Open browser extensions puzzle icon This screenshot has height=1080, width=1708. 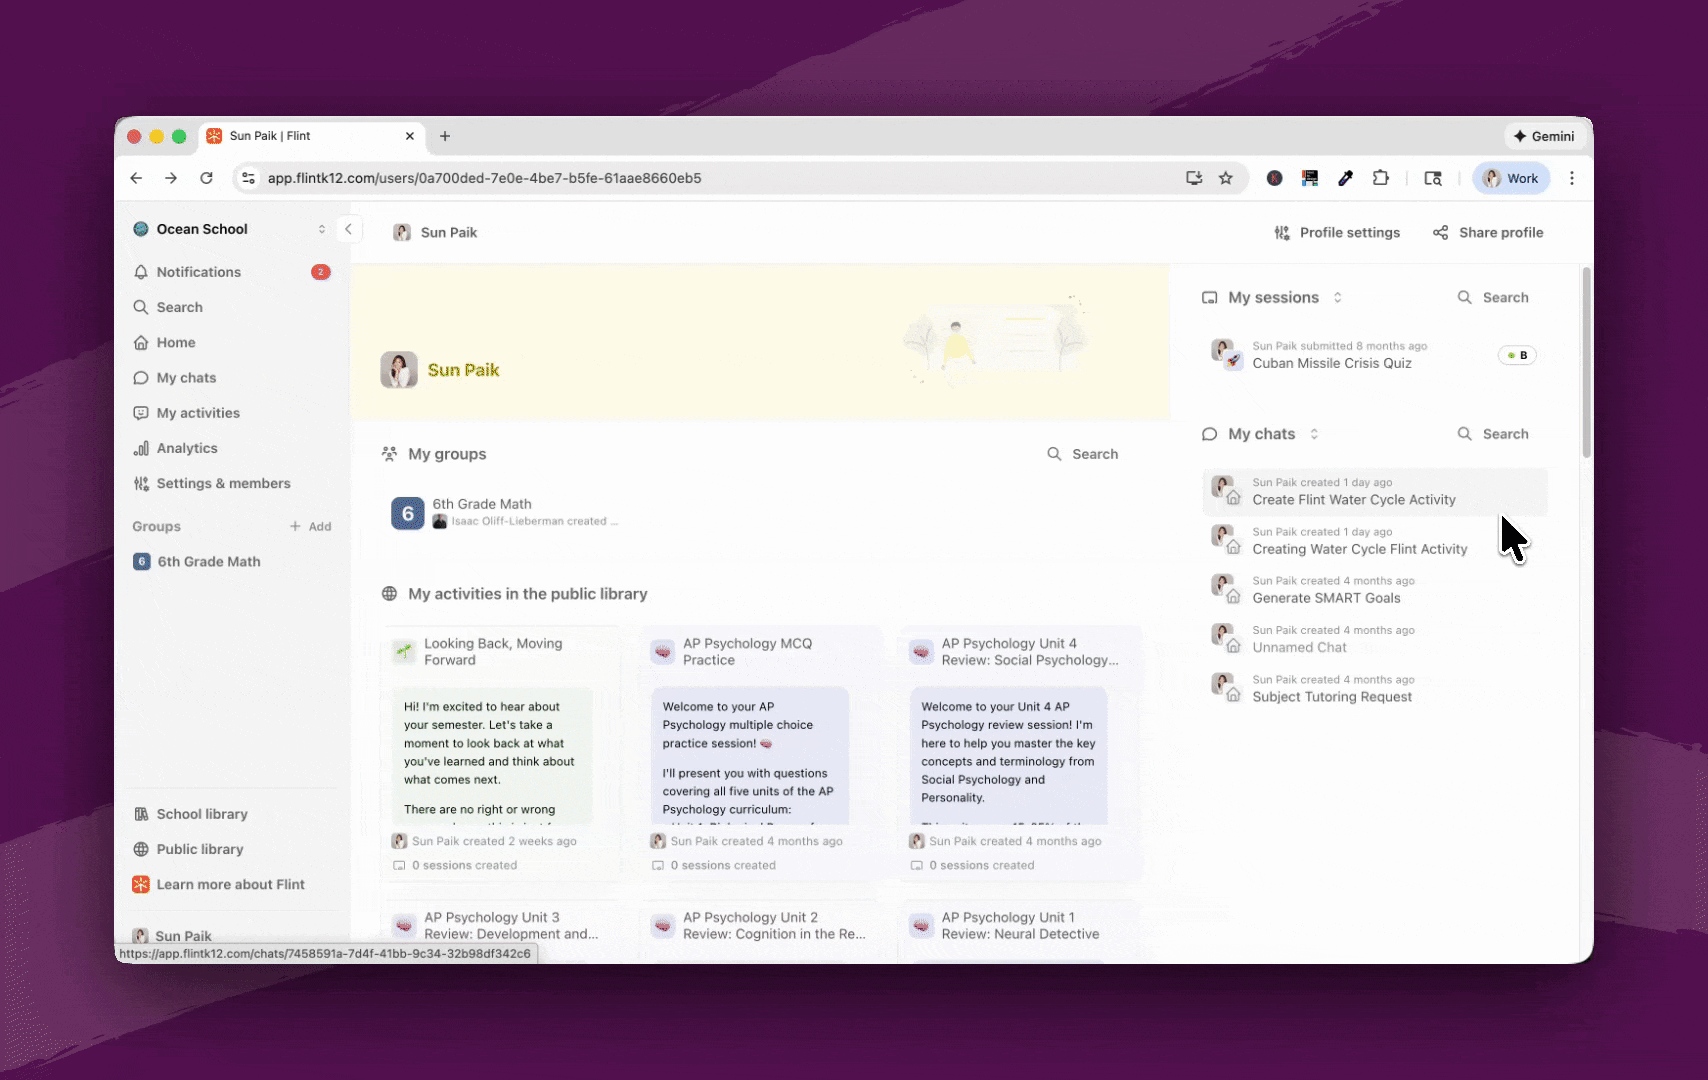click(x=1381, y=178)
